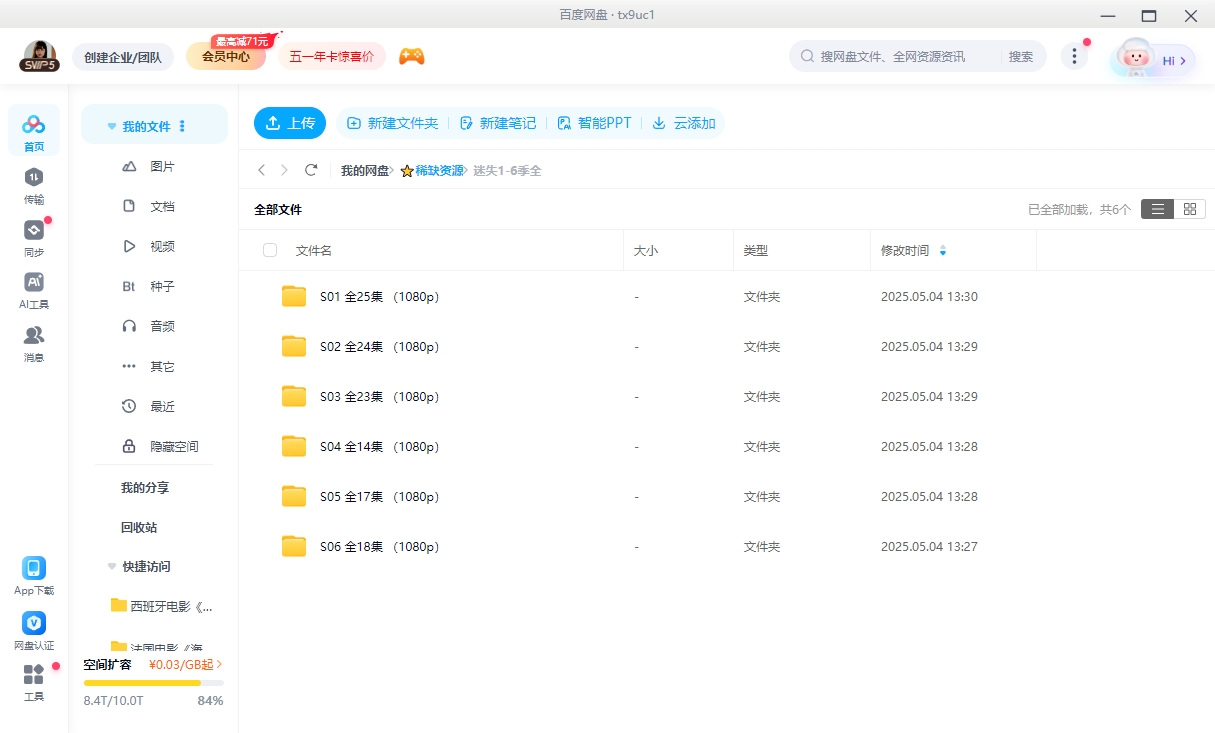Collapse the 我的文件 tree section
The width and height of the screenshot is (1215, 733).
[x=113, y=127]
